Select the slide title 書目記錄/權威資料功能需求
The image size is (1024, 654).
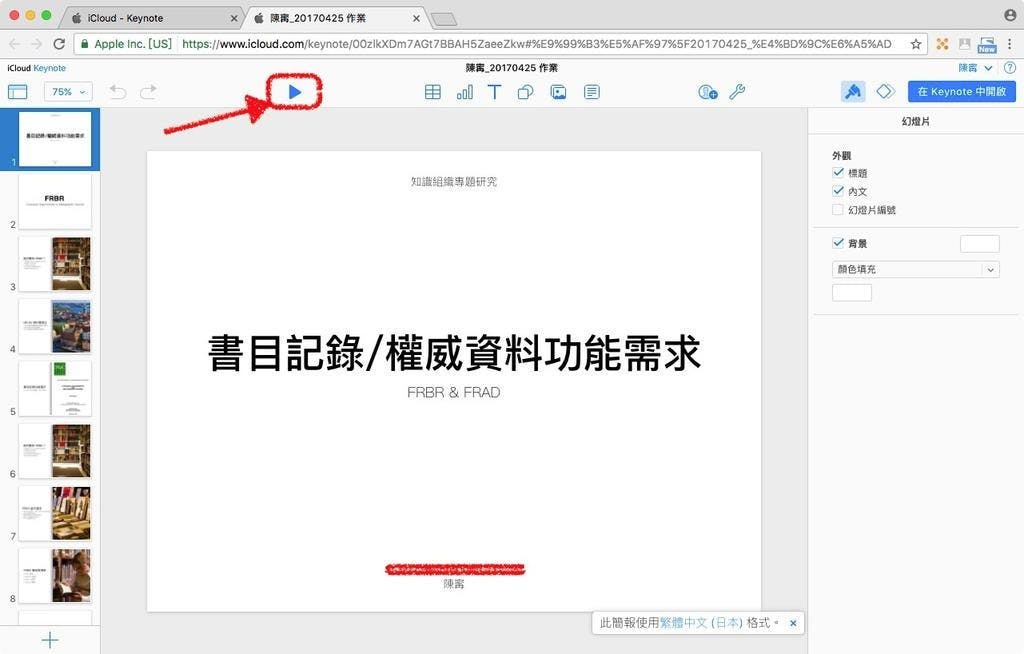coord(454,353)
